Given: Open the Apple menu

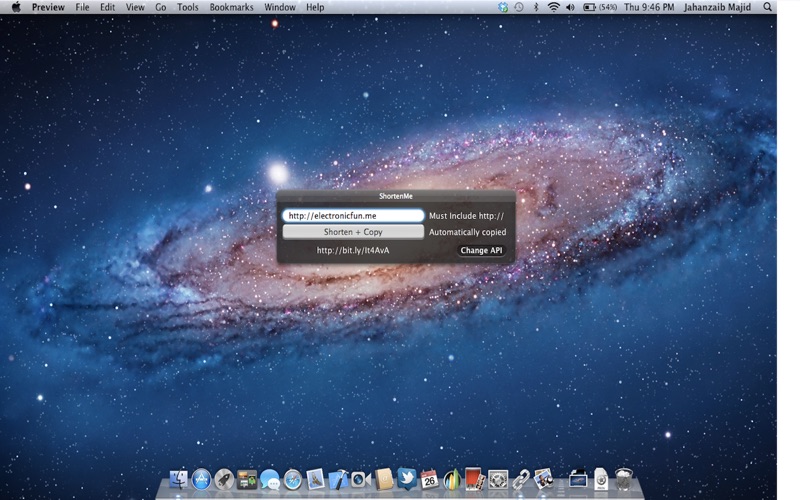Looking at the screenshot, I should click(x=16, y=7).
